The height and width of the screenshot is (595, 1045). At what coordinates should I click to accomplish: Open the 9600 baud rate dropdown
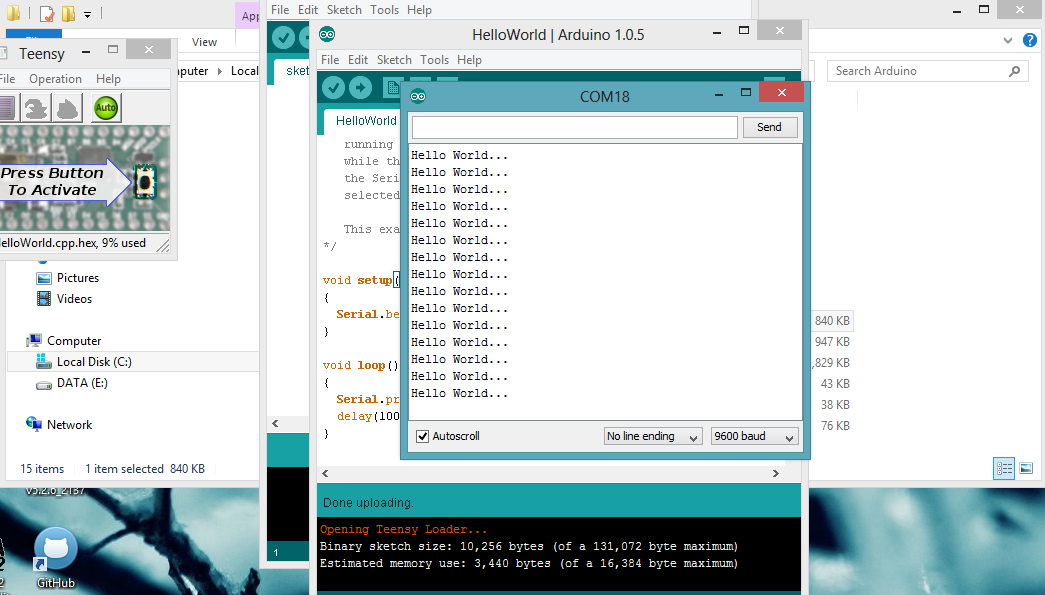(754, 436)
